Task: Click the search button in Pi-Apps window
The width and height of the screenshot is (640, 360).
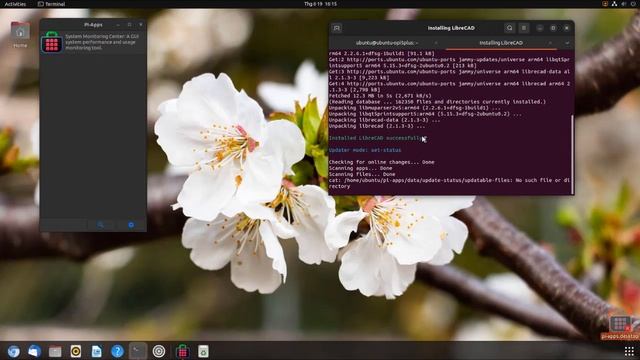Action: (100, 225)
